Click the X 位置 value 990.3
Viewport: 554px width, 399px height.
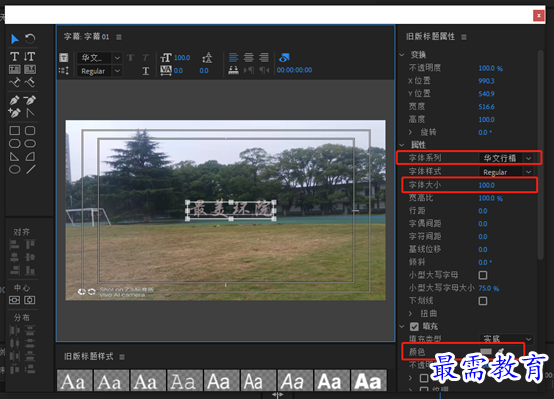[487, 81]
